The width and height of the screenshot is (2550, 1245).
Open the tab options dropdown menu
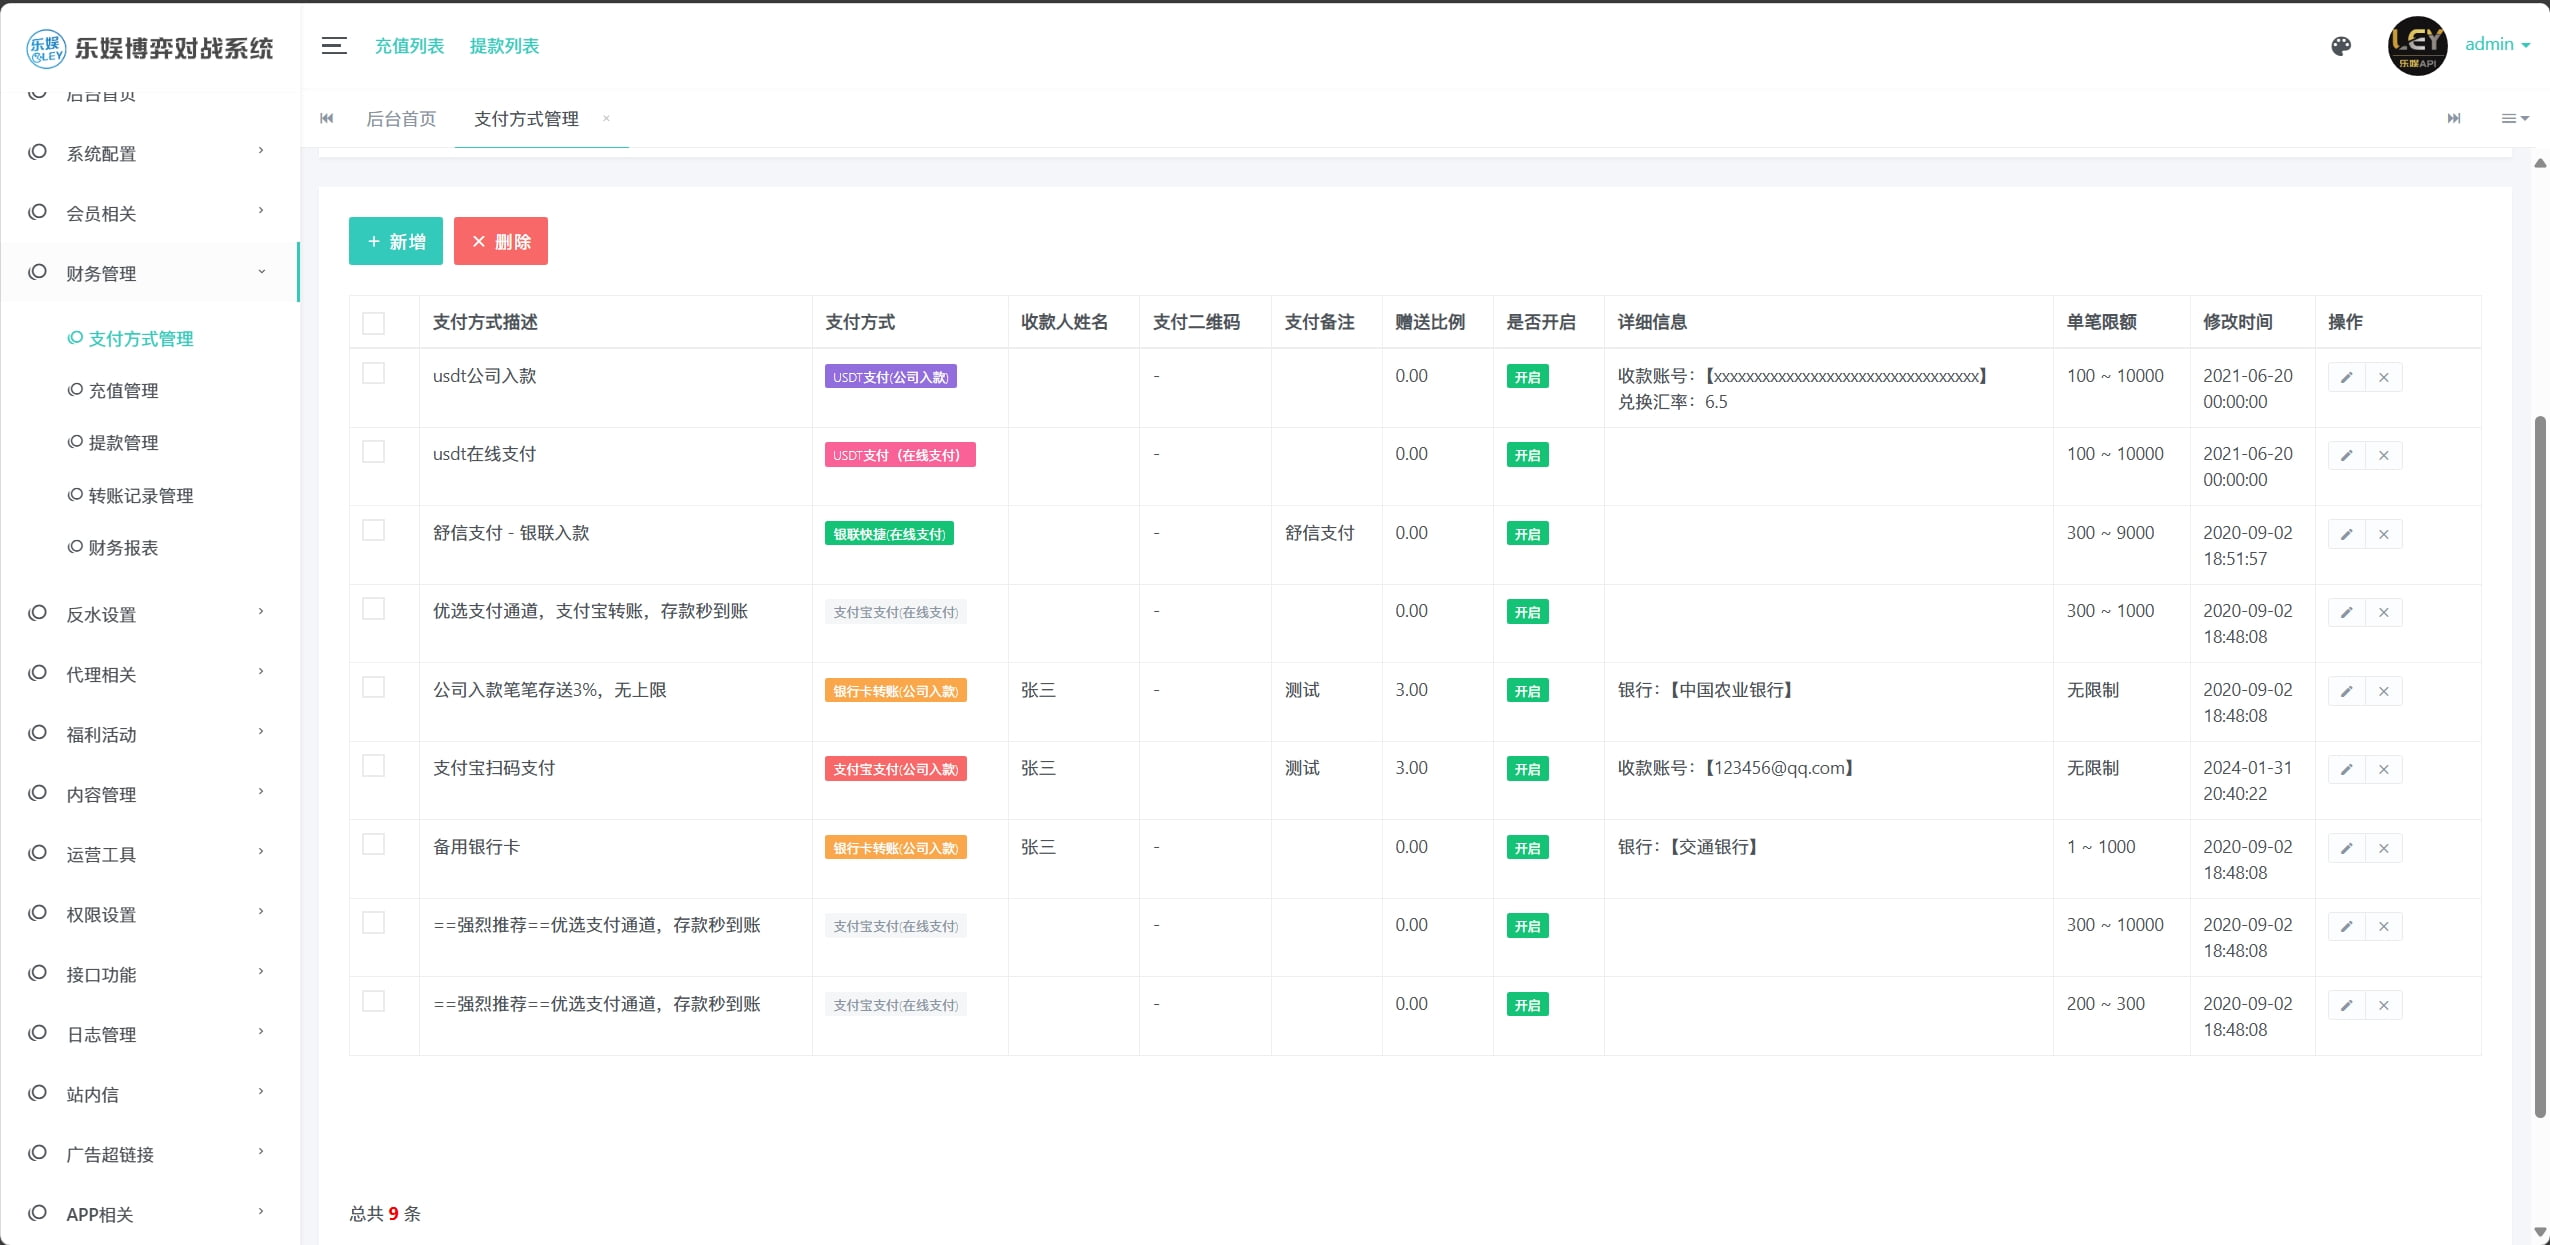click(2514, 118)
